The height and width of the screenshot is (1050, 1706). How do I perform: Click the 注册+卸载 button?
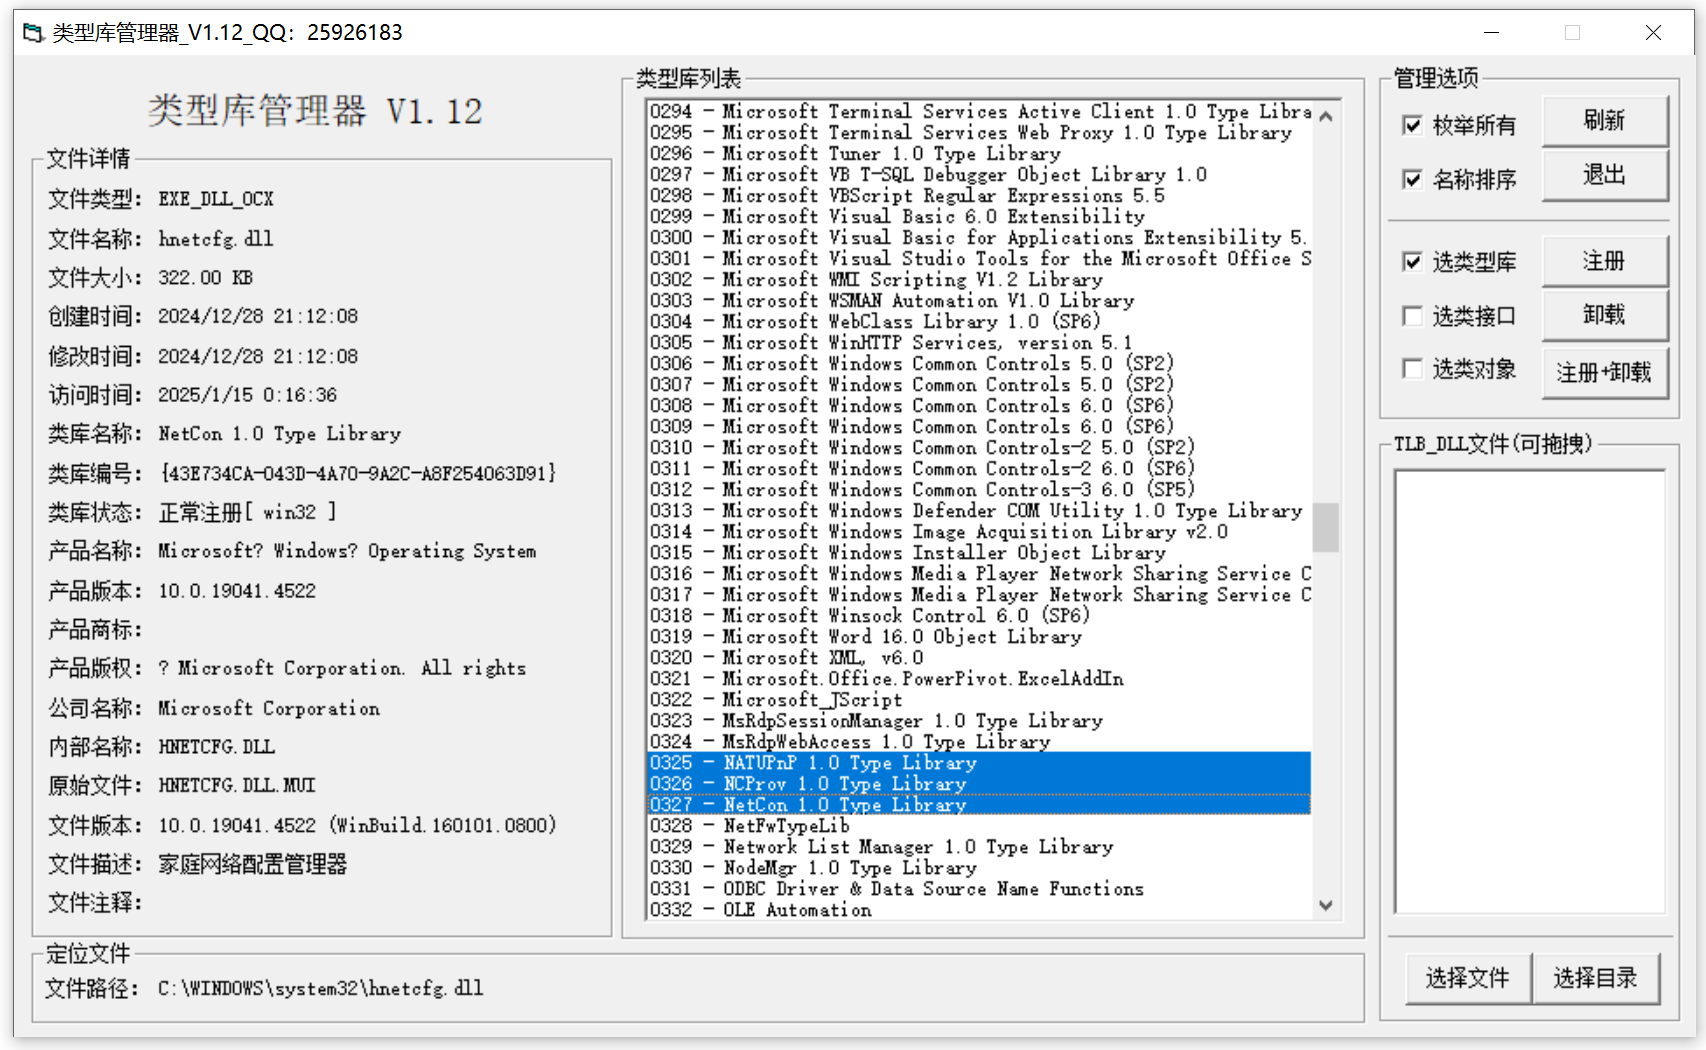click(x=1604, y=372)
